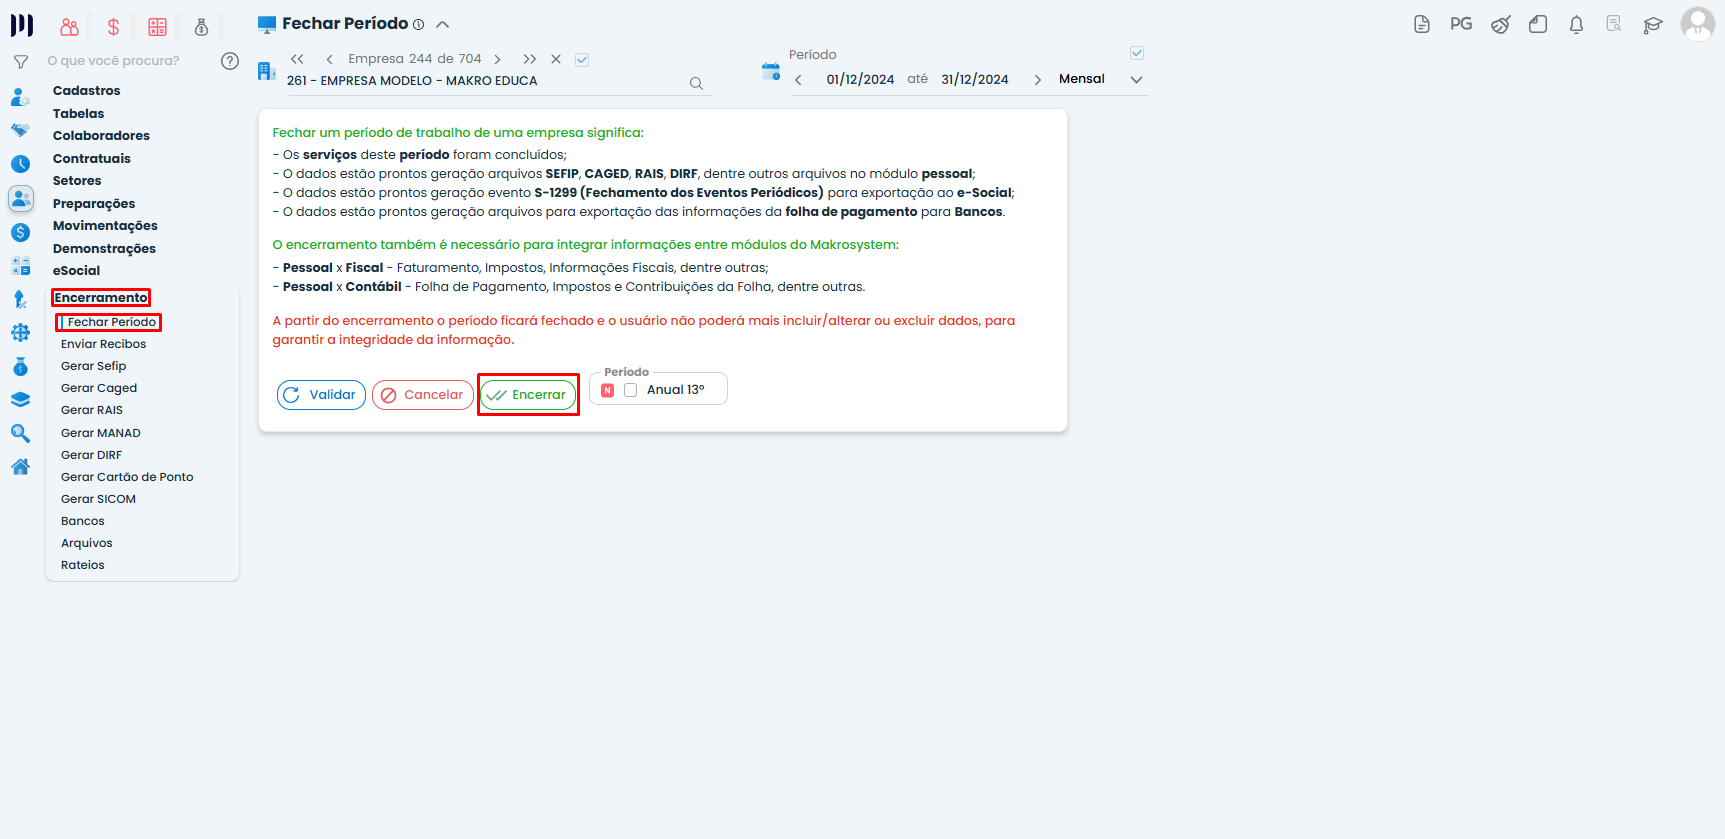The height and width of the screenshot is (839, 1725).
Task: Go to previous company
Action: point(330,59)
